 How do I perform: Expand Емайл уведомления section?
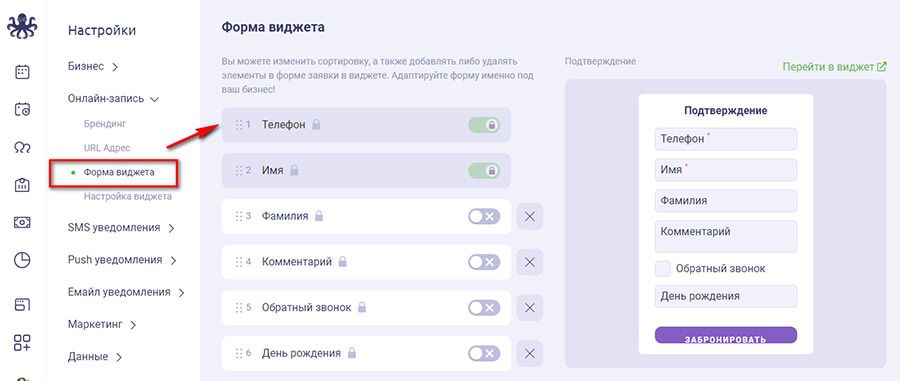point(126,292)
